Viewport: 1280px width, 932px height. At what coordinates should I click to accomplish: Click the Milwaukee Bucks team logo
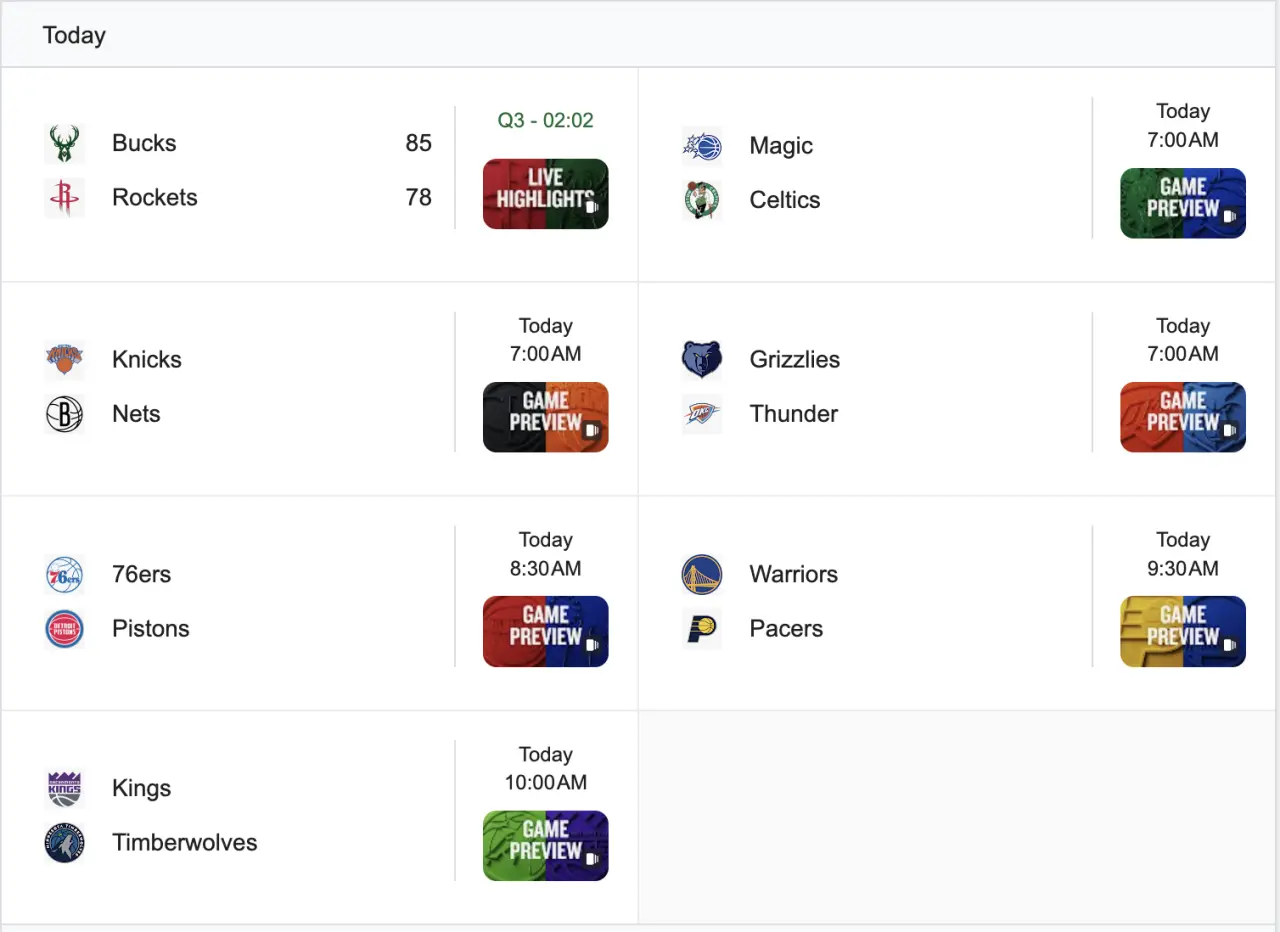tap(64, 143)
